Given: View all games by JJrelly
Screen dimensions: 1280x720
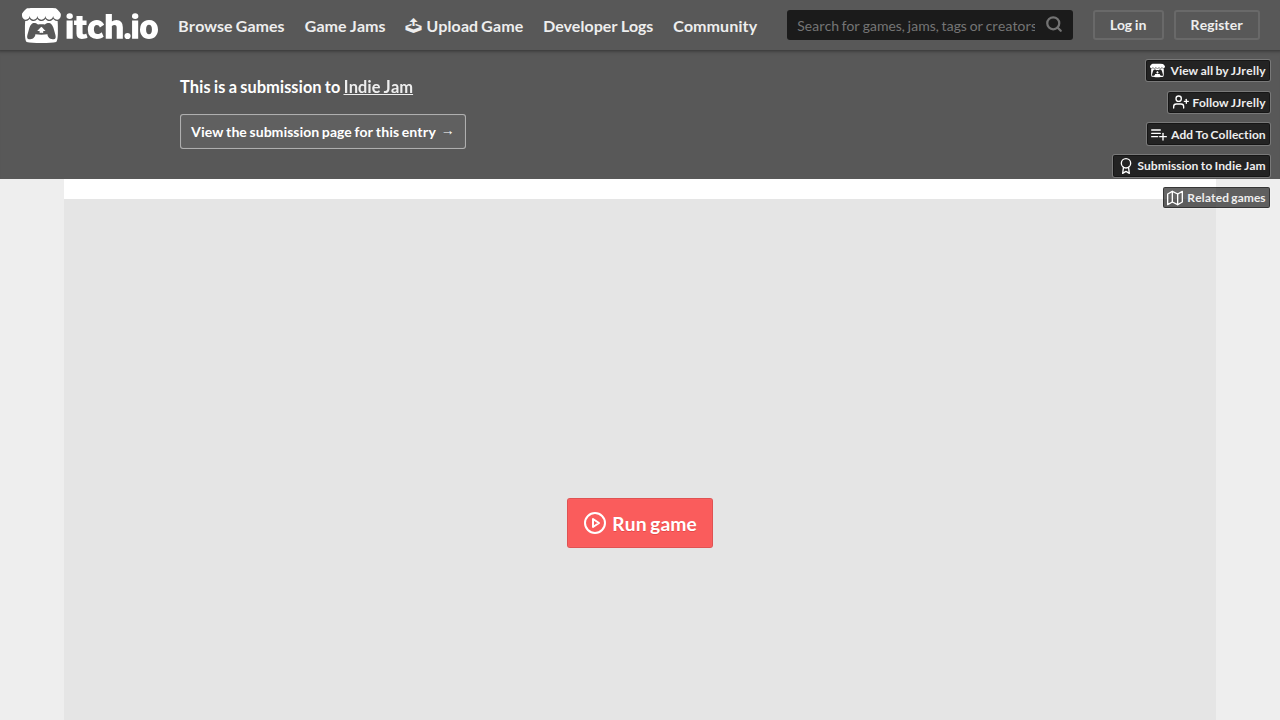Looking at the screenshot, I should 1208,71.
